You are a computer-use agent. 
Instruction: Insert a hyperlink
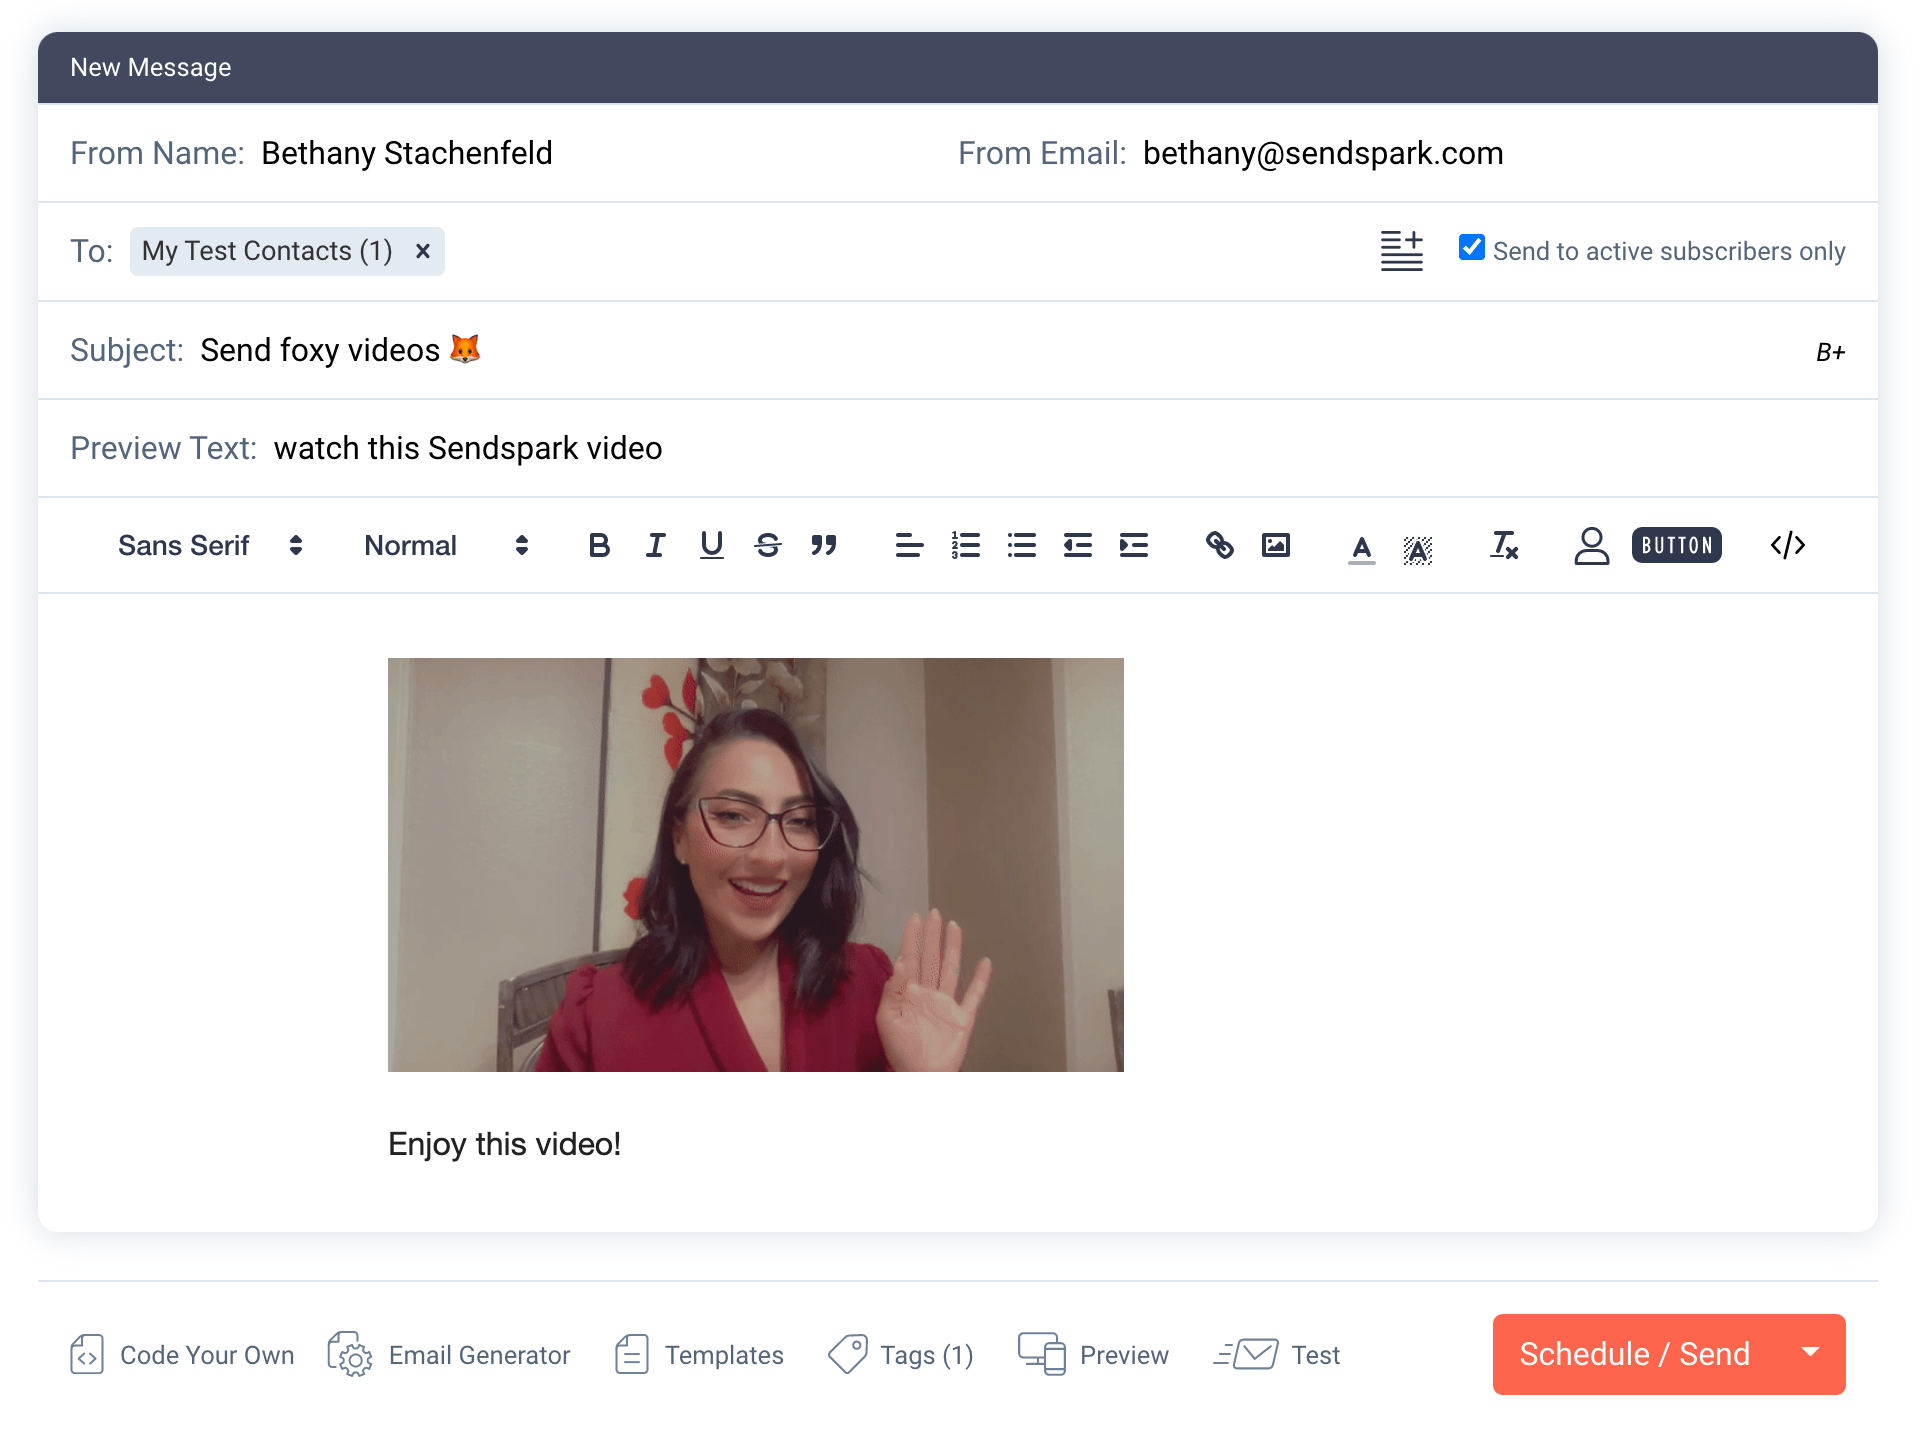1219,545
